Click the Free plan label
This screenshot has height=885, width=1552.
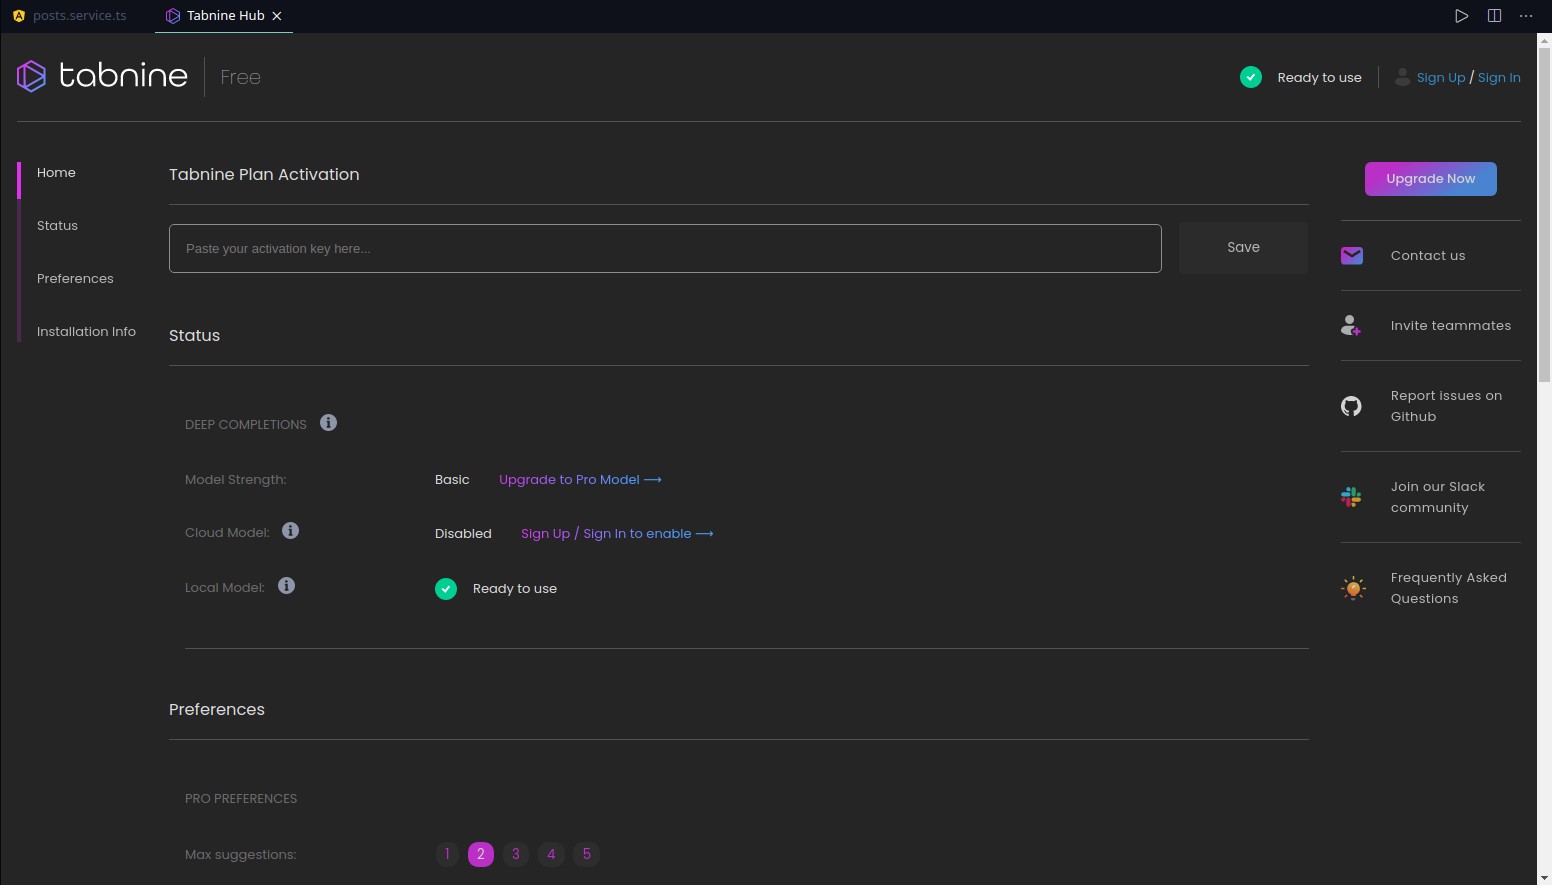[240, 77]
